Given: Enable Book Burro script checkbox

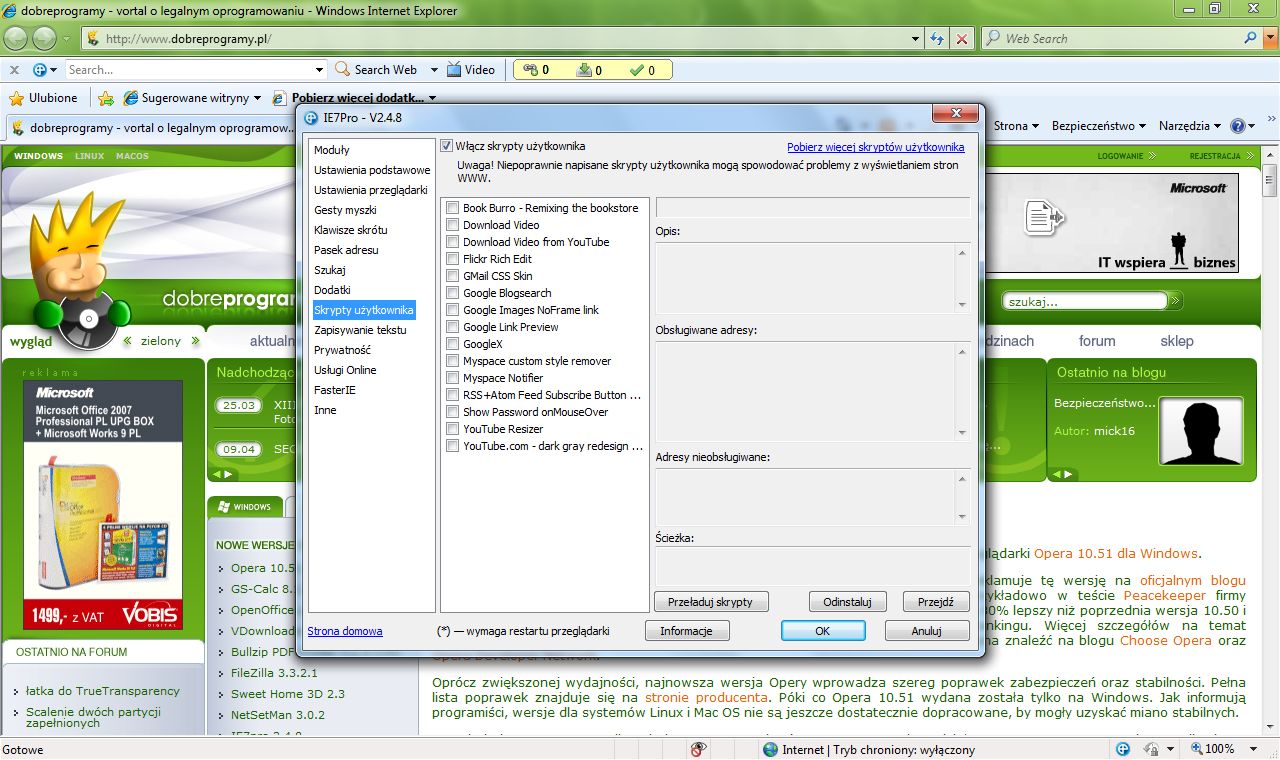Looking at the screenshot, I should click(453, 208).
